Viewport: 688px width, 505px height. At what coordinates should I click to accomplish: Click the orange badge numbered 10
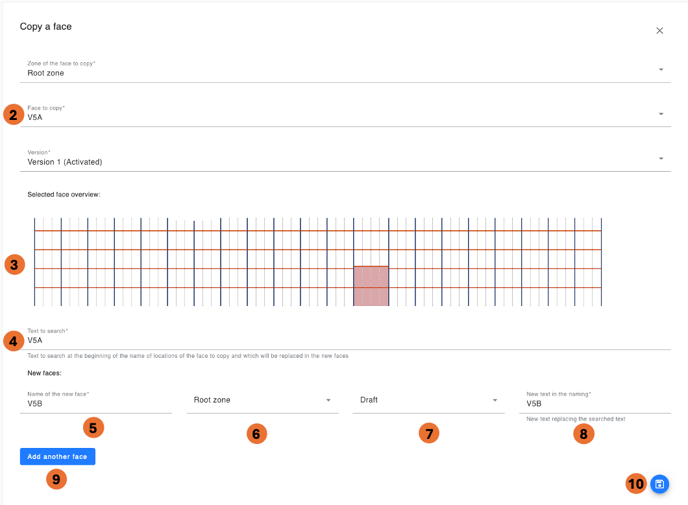tap(636, 484)
